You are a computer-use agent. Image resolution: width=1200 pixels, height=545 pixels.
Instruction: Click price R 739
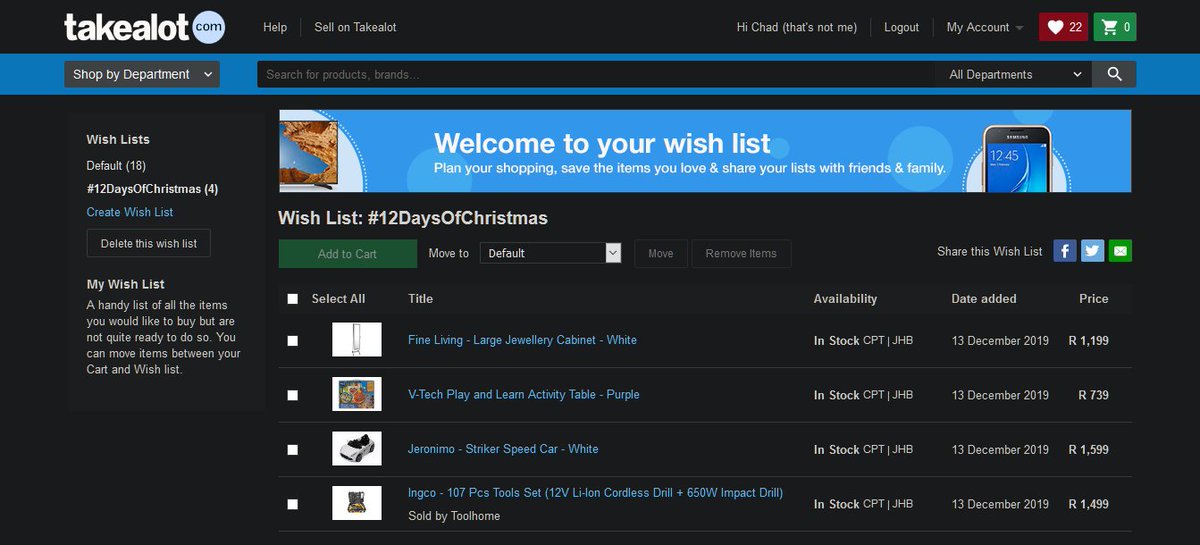pos(1093,395)
